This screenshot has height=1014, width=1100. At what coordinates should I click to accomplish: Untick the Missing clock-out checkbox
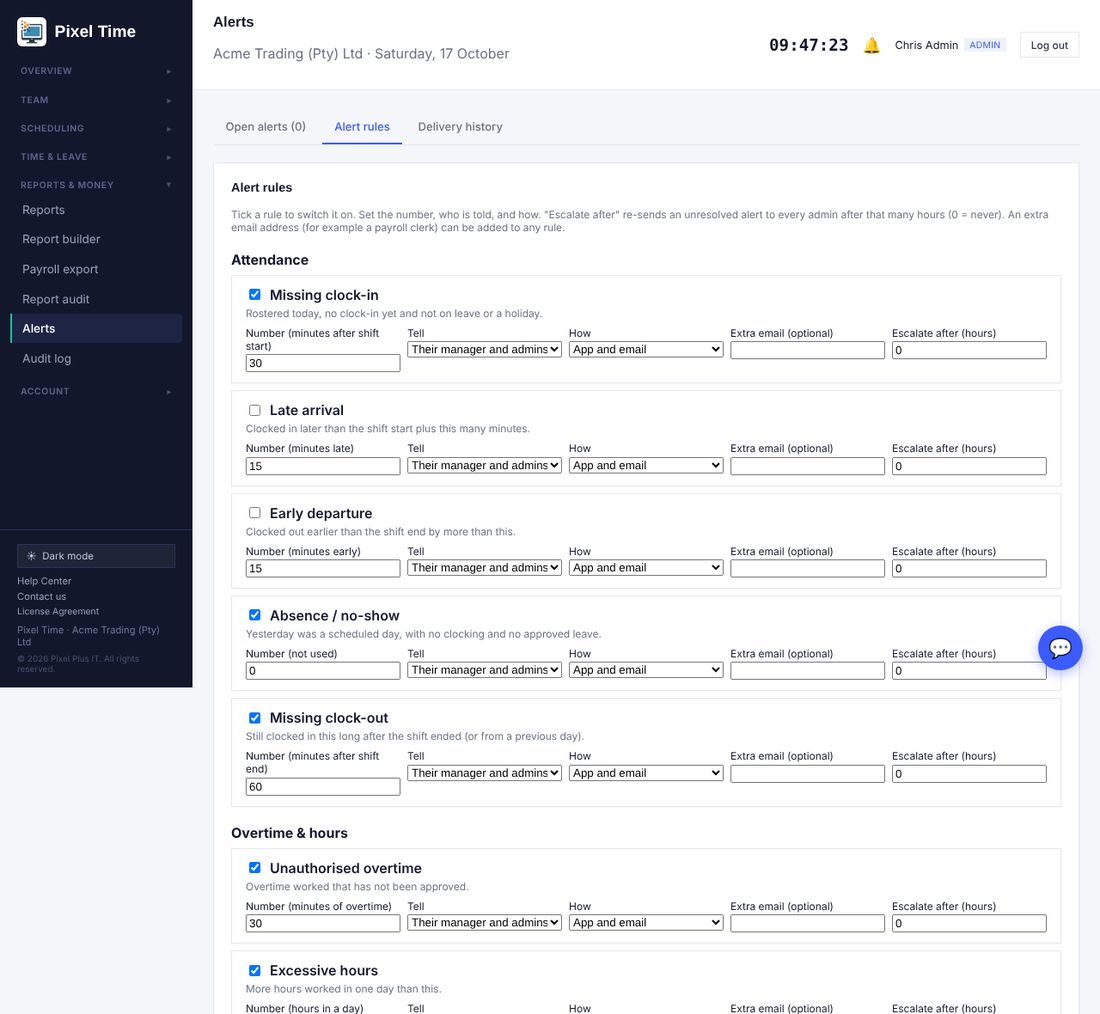pos(255,718)
